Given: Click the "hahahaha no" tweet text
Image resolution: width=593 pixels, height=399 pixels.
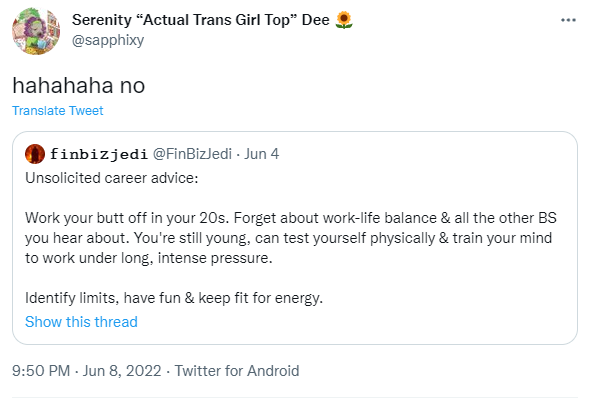Looking at the screenshot, I should tap(79, 85).
